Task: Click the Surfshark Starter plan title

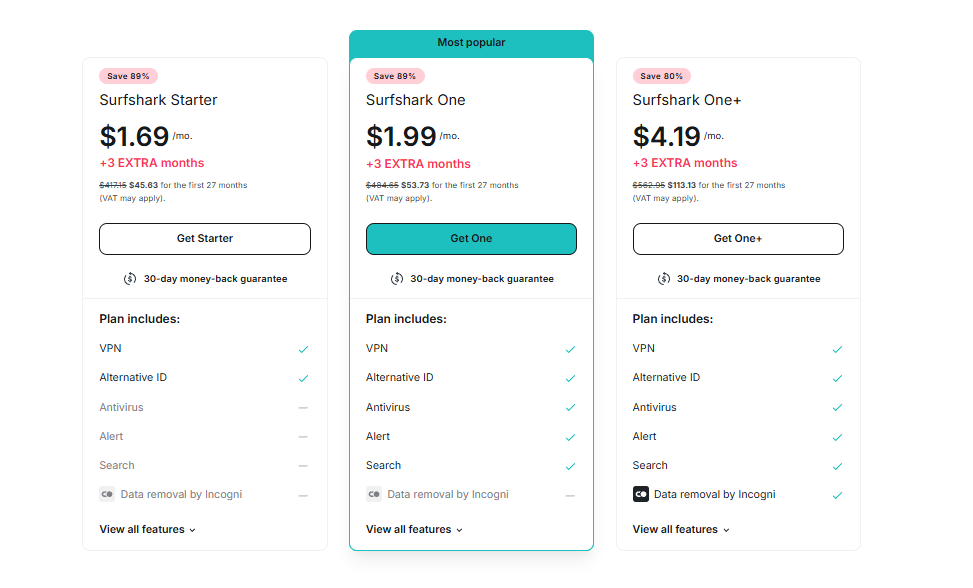Action: click(158, 100)
